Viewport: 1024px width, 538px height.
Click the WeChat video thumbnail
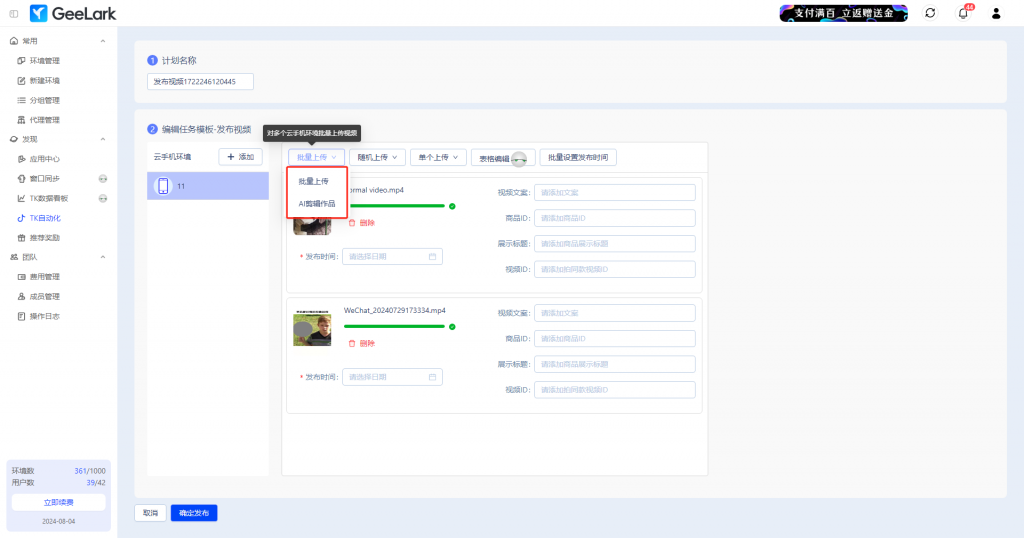click(x=312, y=329)
